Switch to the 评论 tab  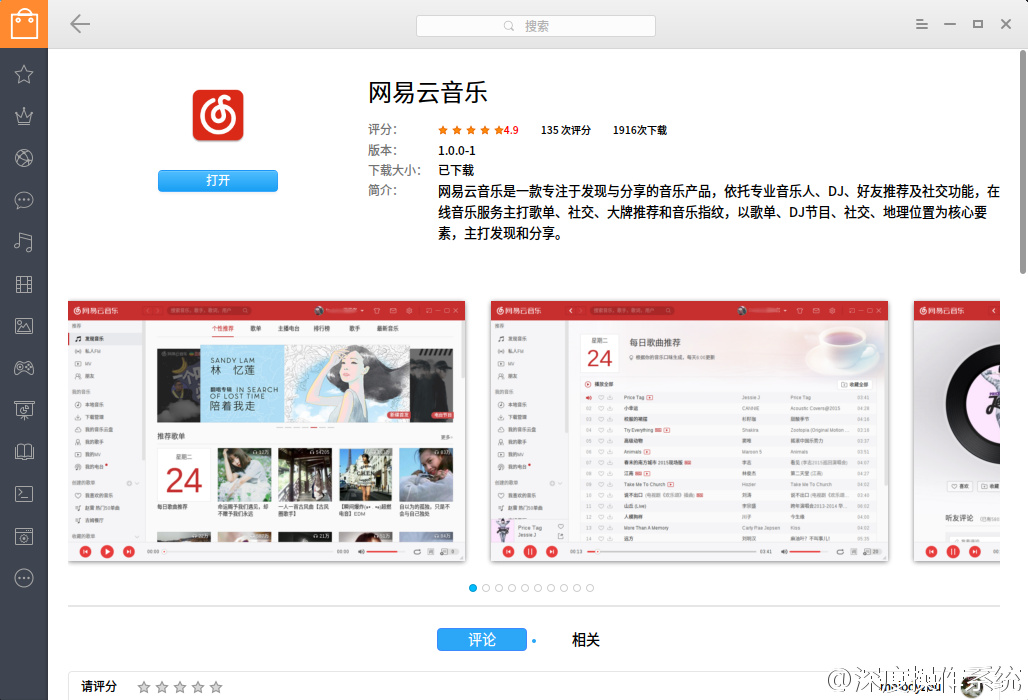[481, 640]
